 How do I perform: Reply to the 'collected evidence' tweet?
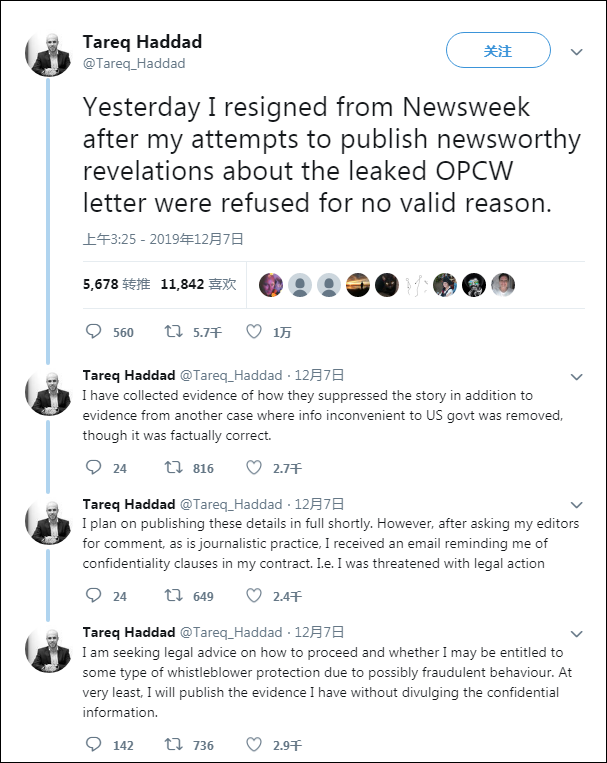click(94, 467)
